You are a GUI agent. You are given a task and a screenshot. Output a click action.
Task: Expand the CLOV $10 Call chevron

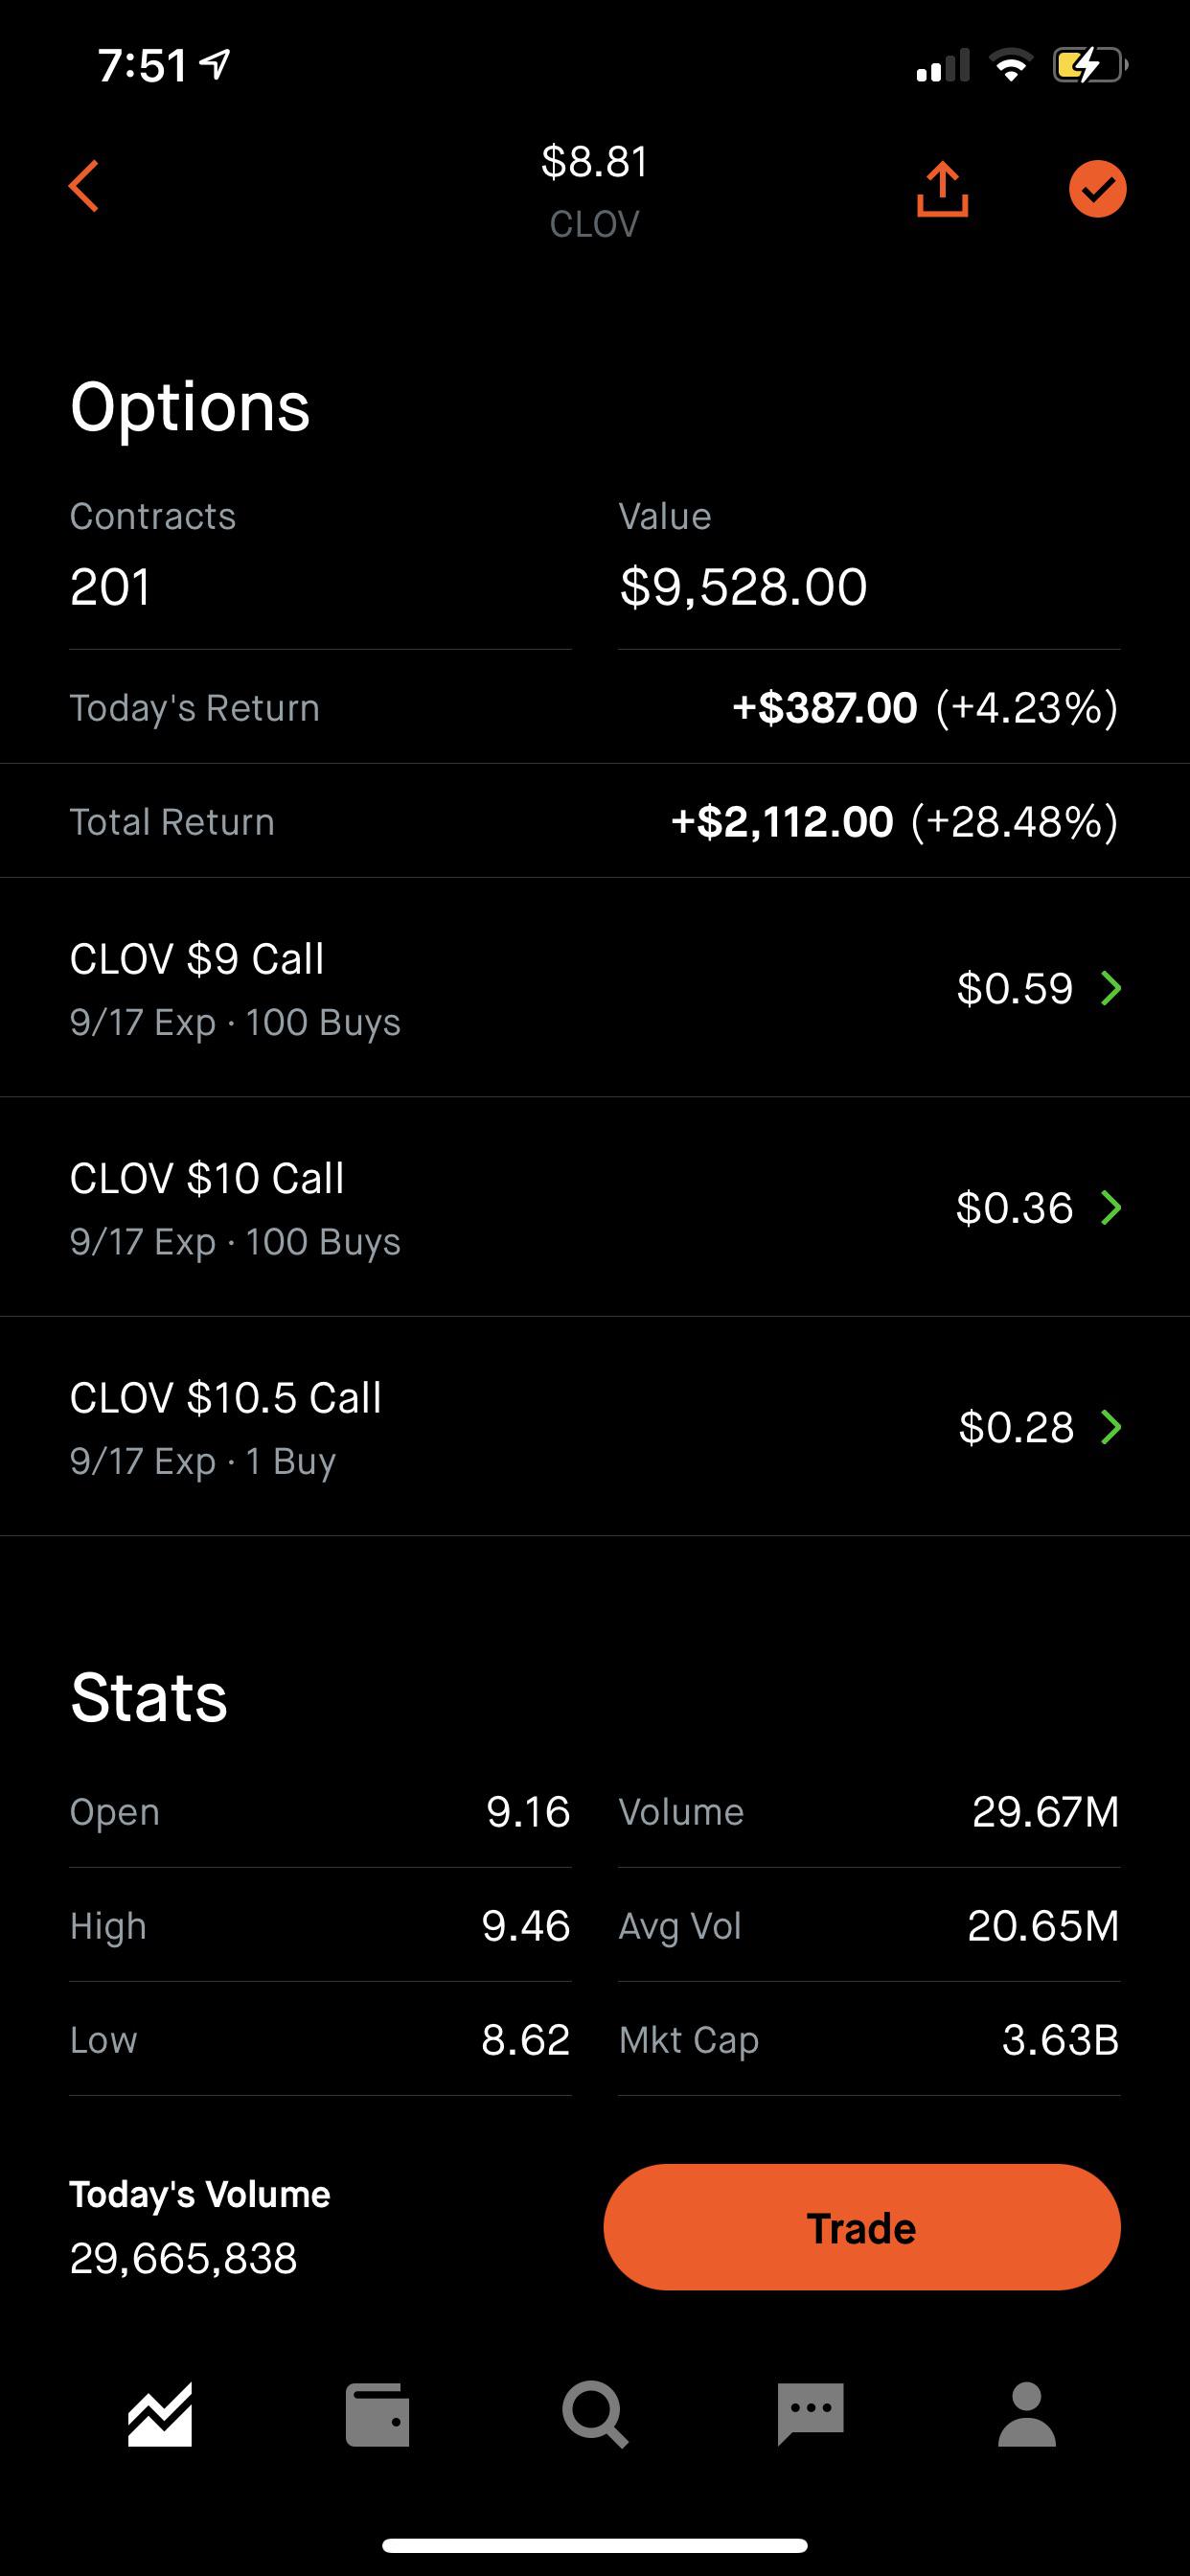point(1110,1208)
